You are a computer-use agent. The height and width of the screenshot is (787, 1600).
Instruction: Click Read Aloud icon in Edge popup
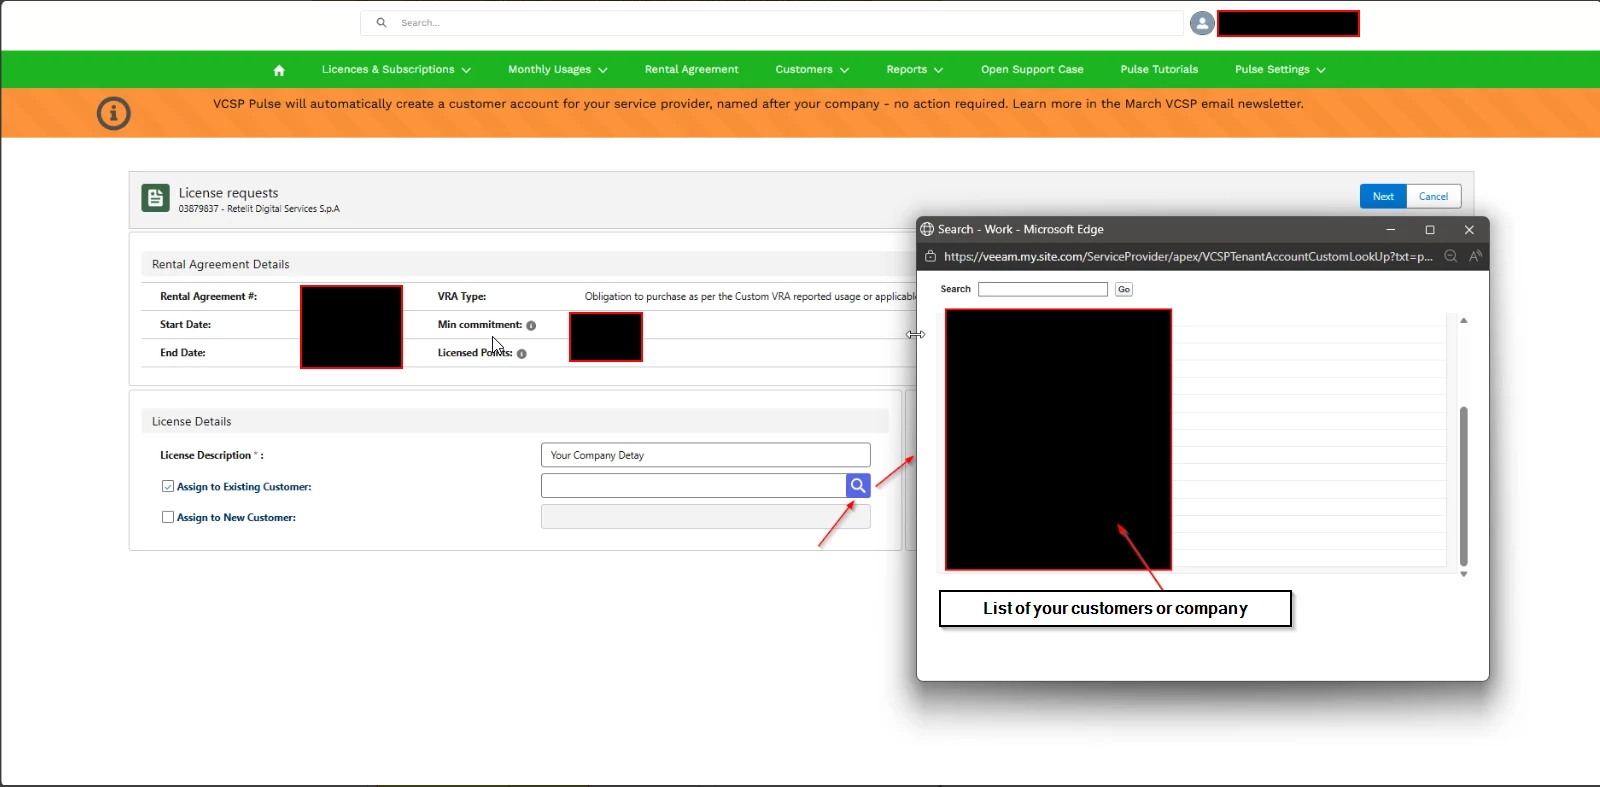click(x=1475, y=257)
